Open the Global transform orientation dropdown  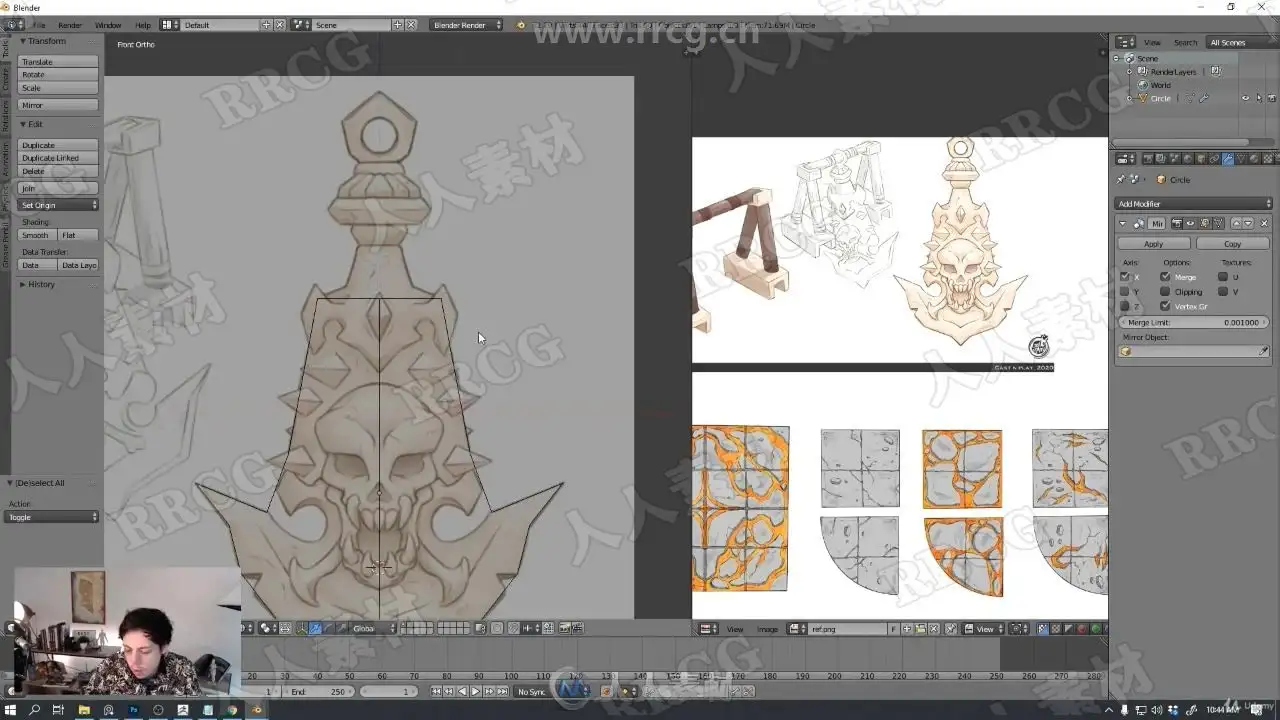tap(373, 628)
